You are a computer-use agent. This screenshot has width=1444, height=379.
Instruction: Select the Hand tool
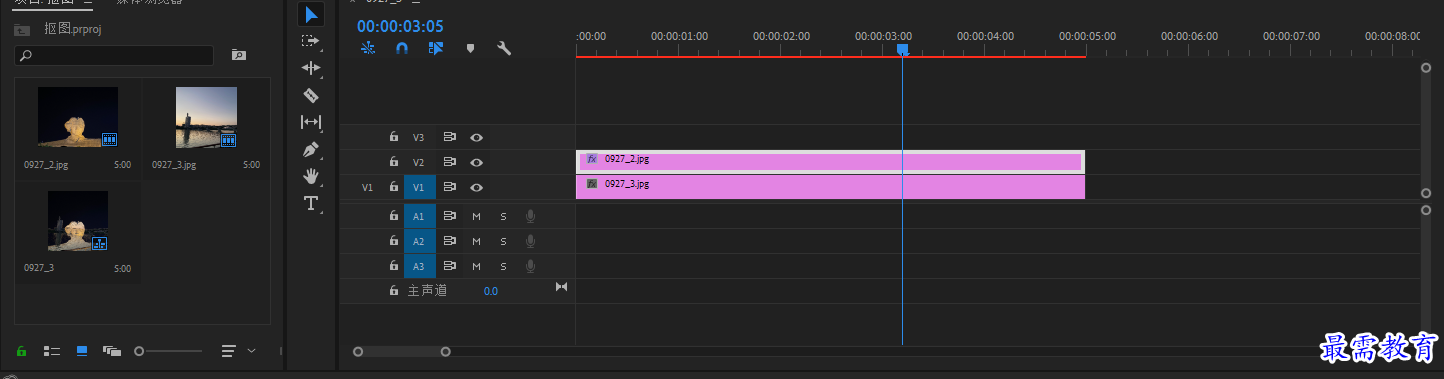[311, 176]
